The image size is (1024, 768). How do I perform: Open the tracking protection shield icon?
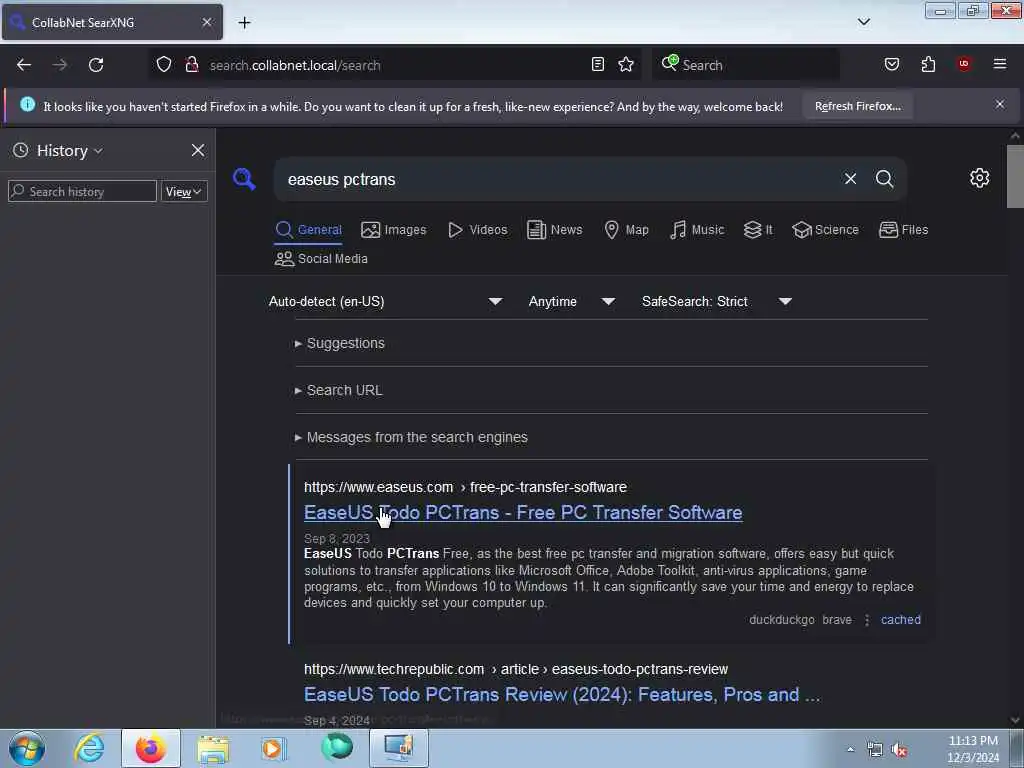tap(164, 65)
